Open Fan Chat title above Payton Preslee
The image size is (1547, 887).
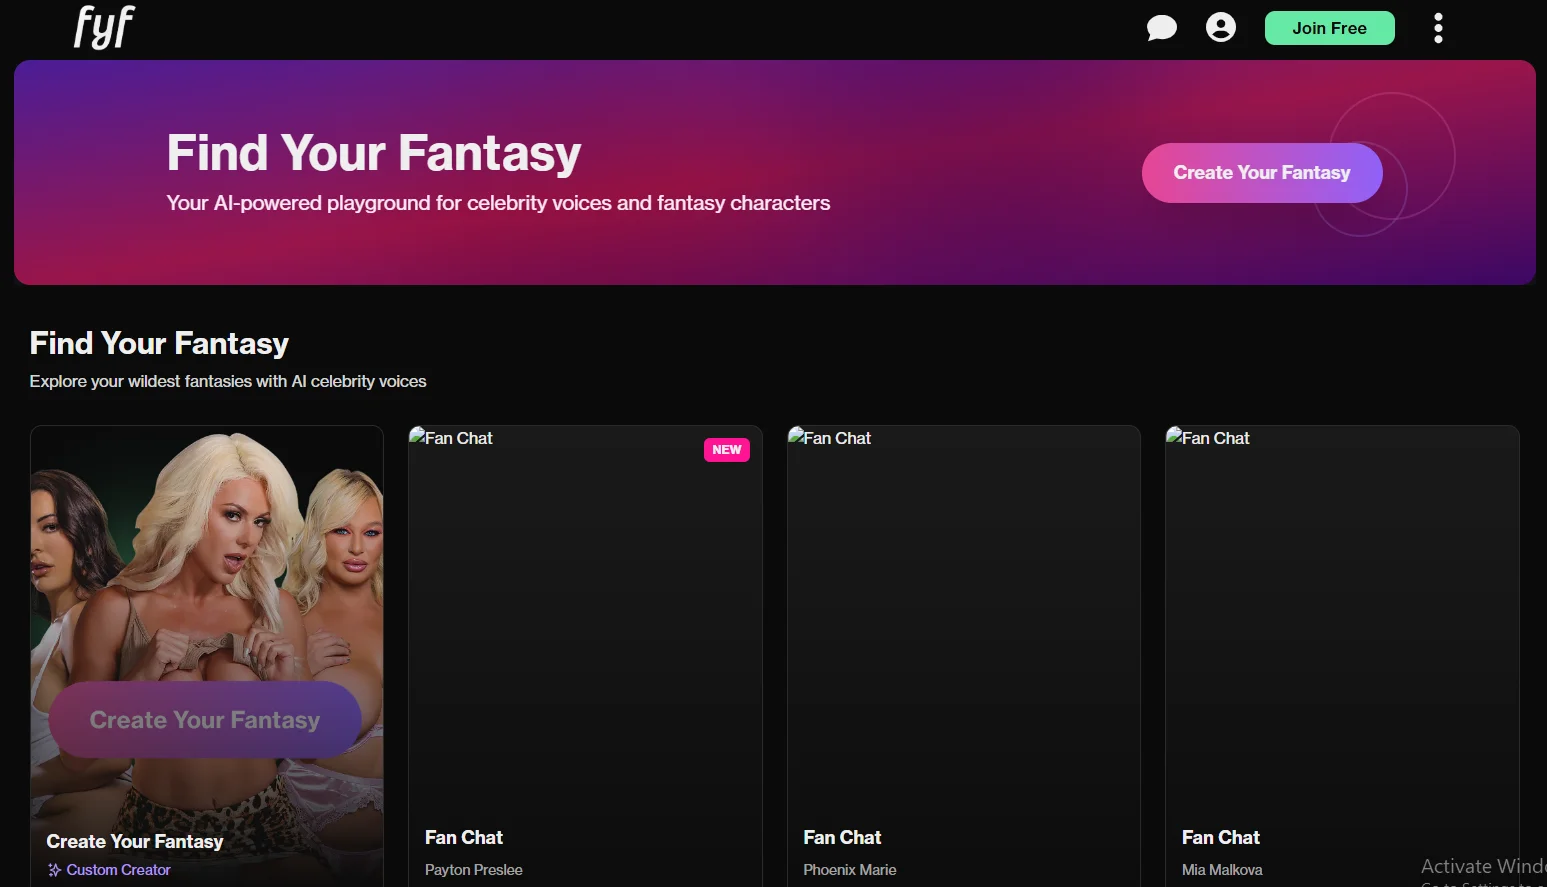point(464,838)
